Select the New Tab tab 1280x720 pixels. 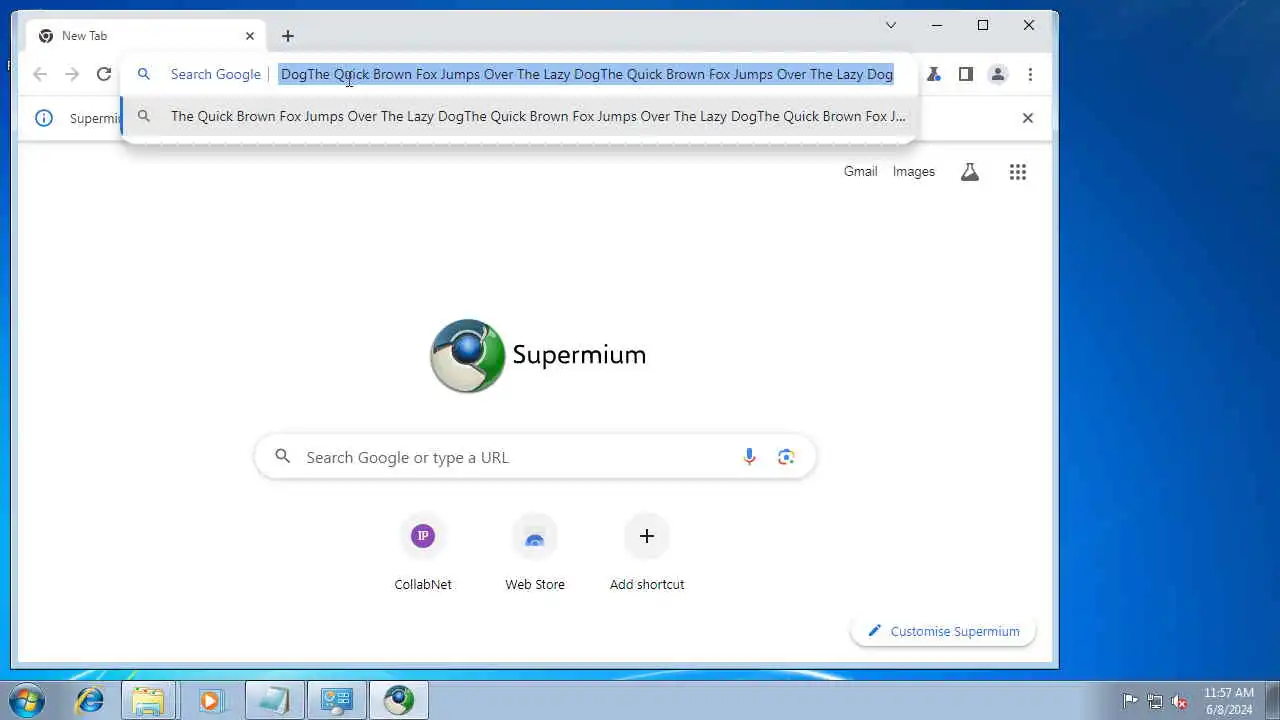(146, 36)
